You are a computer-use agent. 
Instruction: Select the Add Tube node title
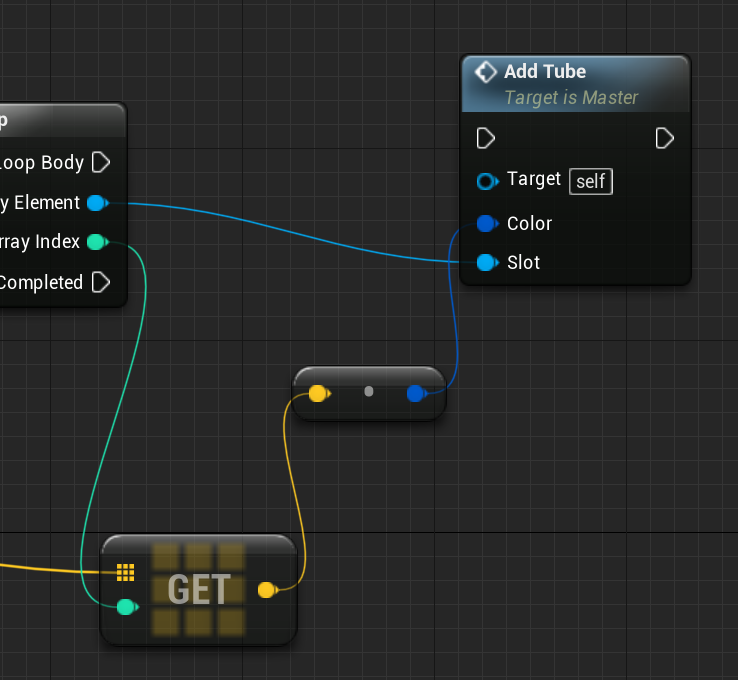545,72
